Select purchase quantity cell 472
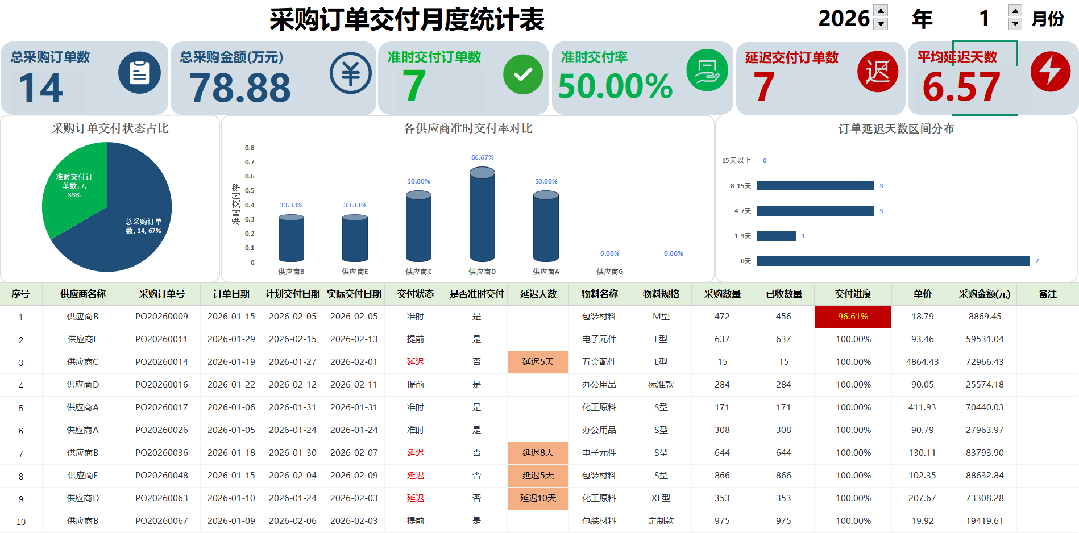1079x533 pixels. [722, 317]
